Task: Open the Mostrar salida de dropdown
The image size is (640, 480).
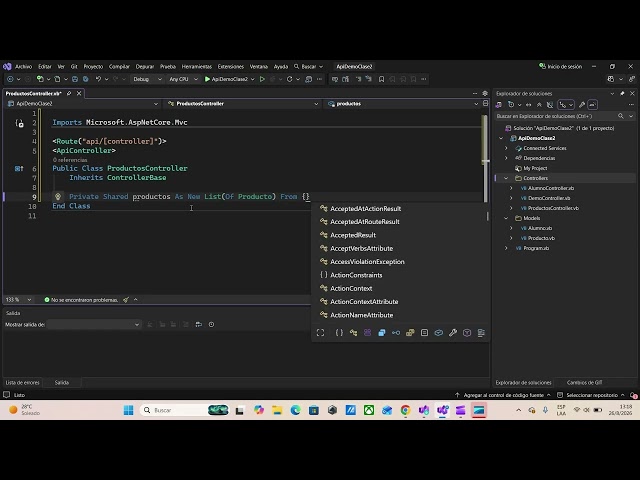Action: pyautogui.click(x=93, y=324)
